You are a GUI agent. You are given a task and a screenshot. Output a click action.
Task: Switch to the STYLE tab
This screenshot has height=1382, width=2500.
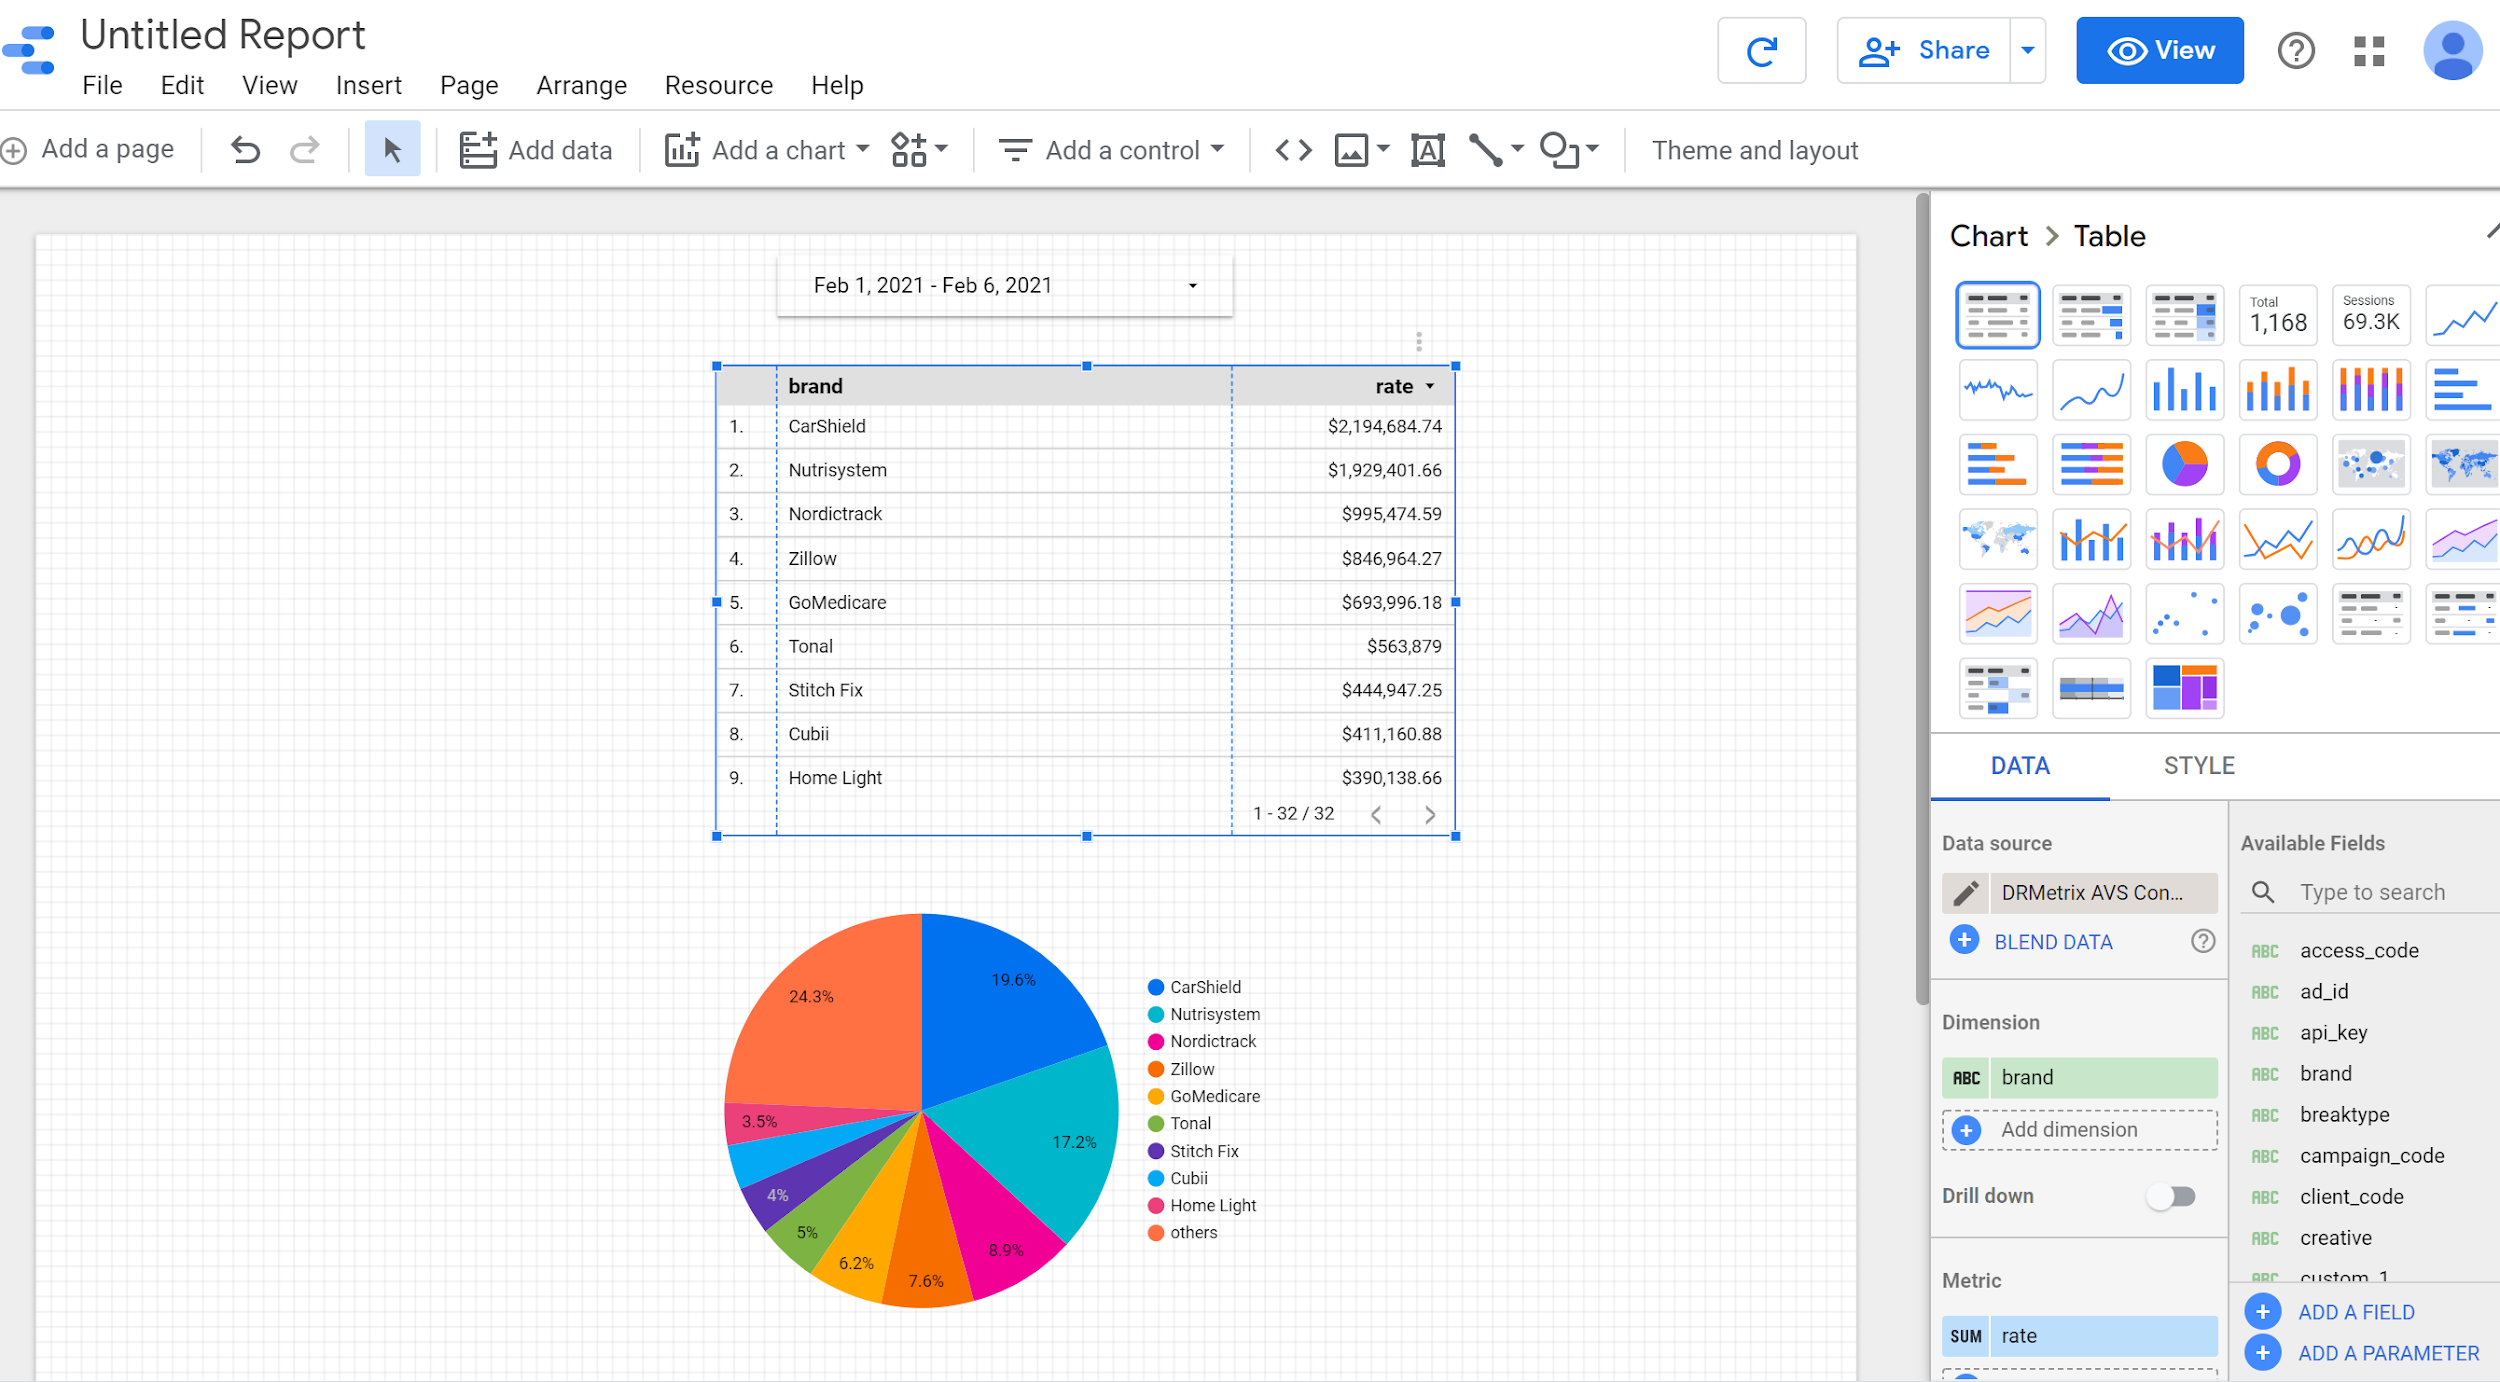tap(2198, 766)
